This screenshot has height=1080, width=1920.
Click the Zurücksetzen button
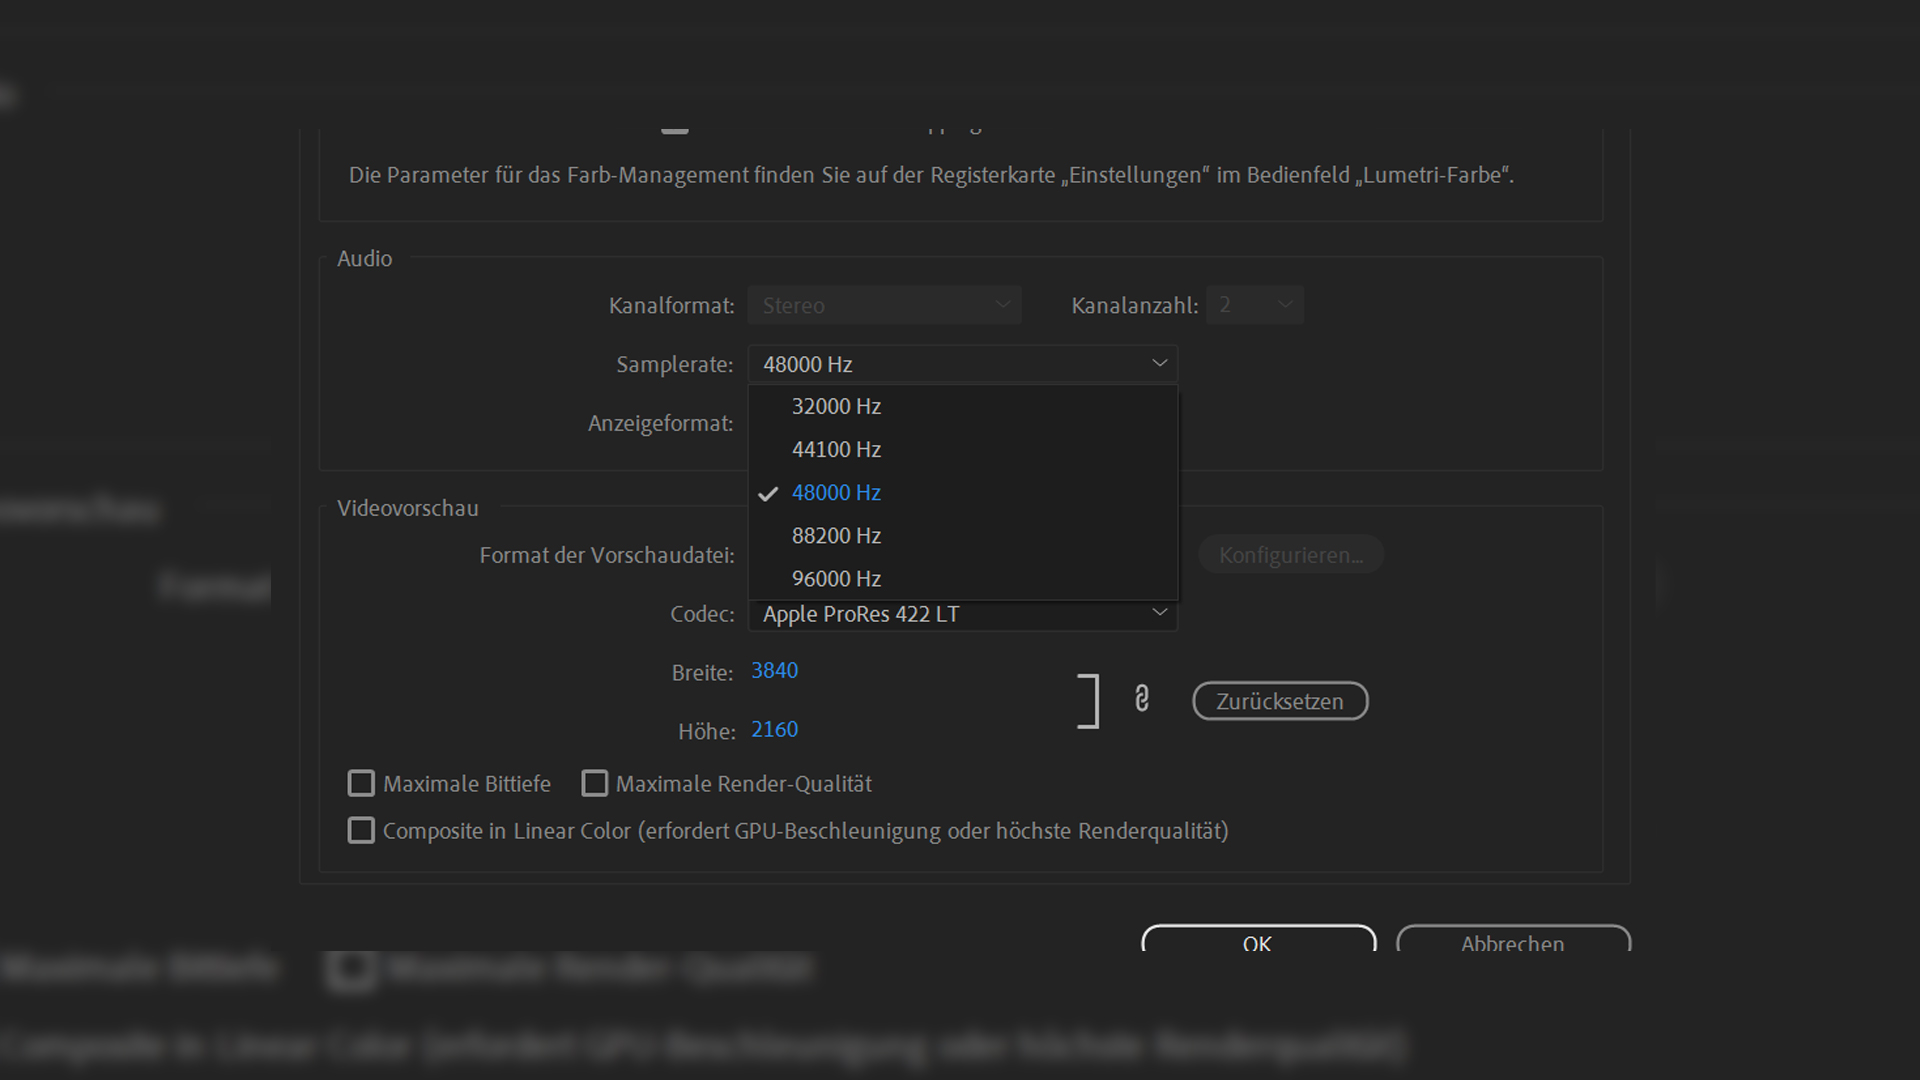pyautogui.click(x=1280, y=701)
